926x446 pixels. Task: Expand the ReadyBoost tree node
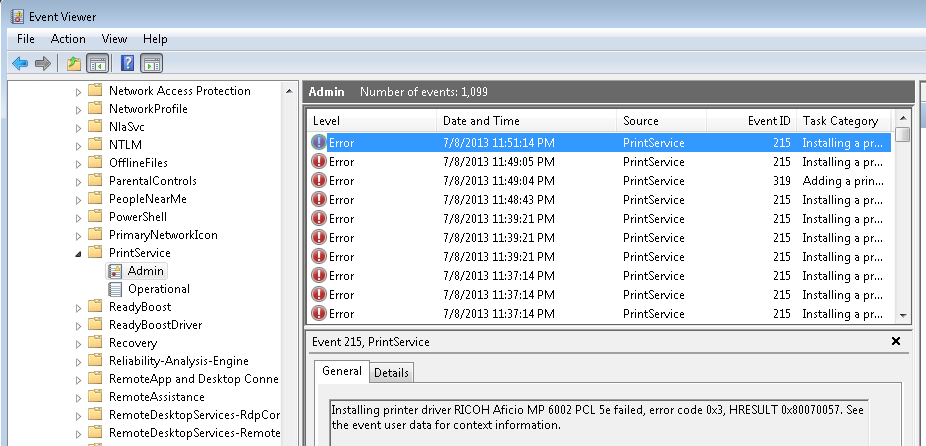[x=79, y=307]
